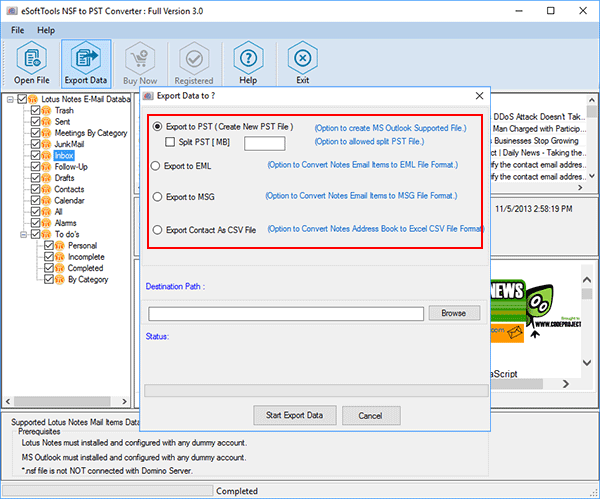Screen dimensions: 600x499
Task: Click the Destination Path text field
Action: click(285, 314)
